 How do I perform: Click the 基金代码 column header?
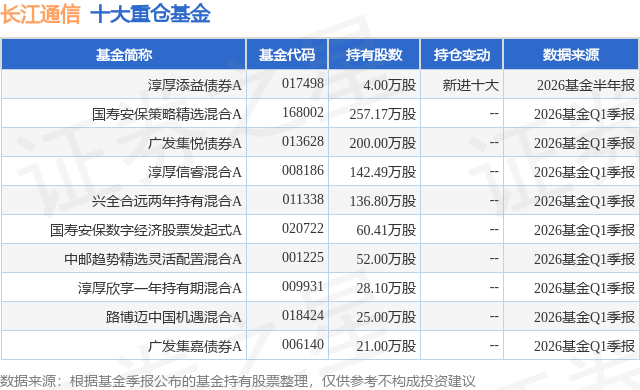pyautogui.click(x=287, y=55)
